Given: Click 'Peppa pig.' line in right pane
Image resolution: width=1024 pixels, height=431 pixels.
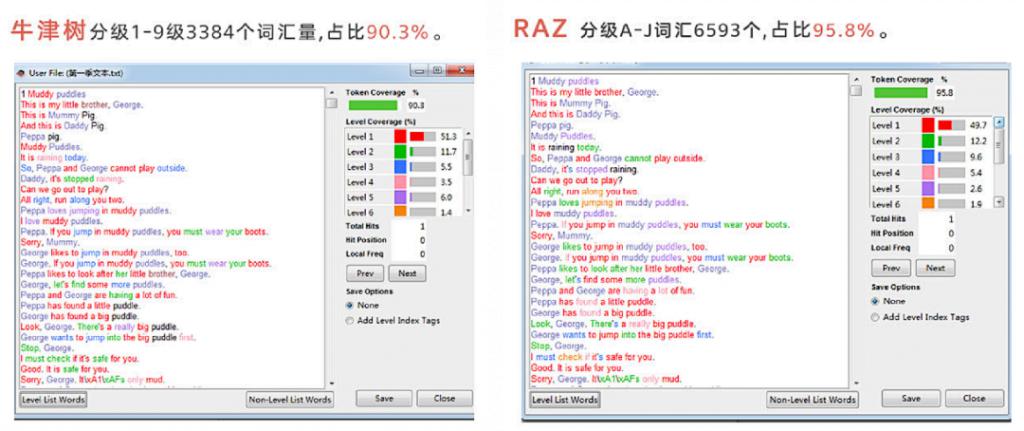Looking at the screenshot, I should (552, 125).
